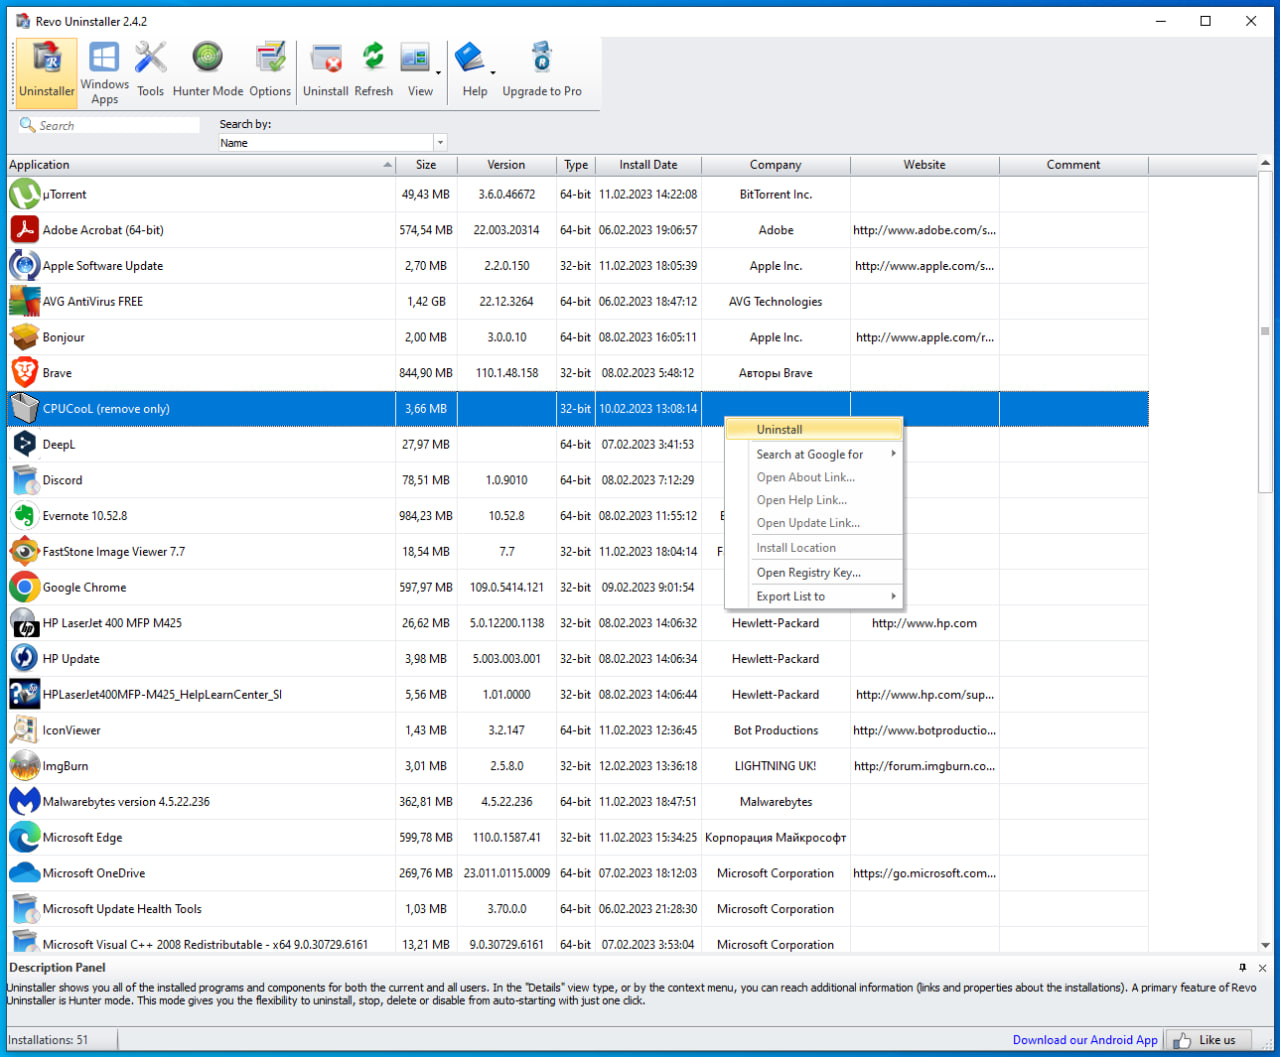Choose Uninstall from the context menu
The width and height of the screenshot is (1280, 1057).
pos(814,429)
